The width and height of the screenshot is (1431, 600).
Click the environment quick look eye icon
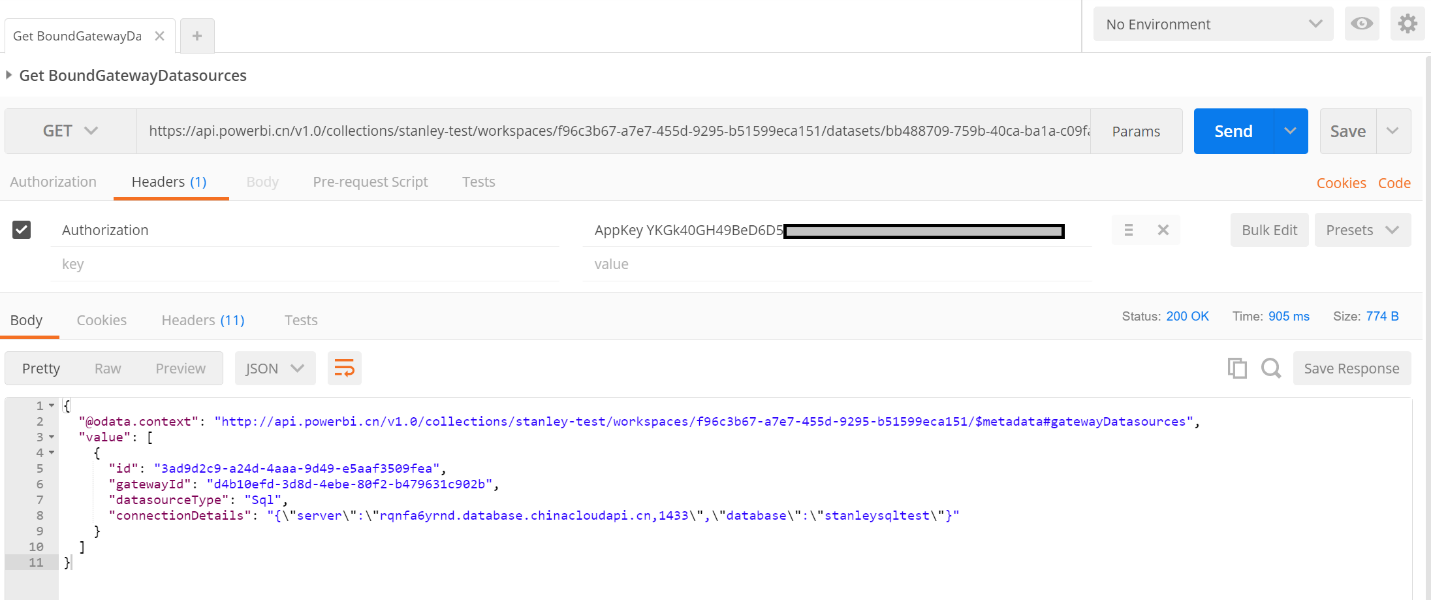tap(1361, 24)
